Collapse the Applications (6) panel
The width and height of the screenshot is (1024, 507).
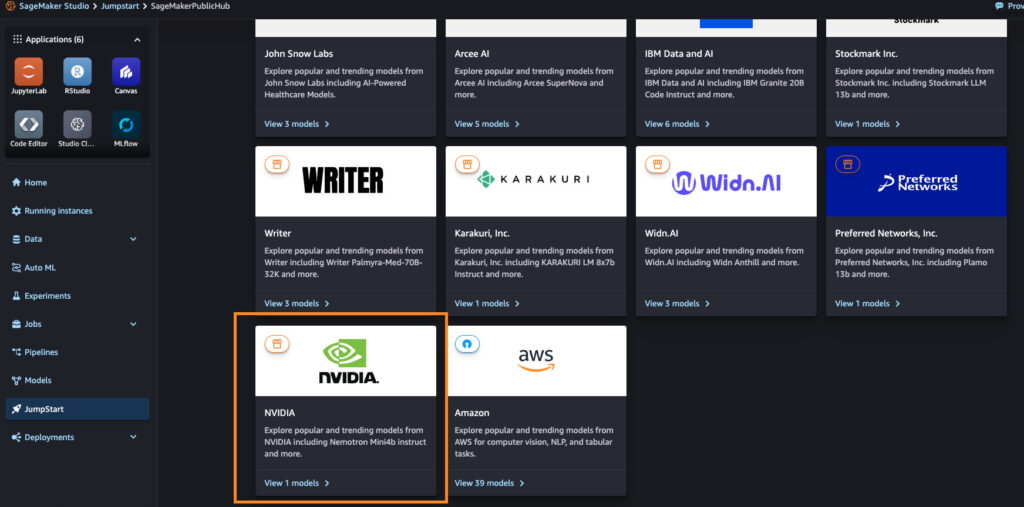coord(137,40)
